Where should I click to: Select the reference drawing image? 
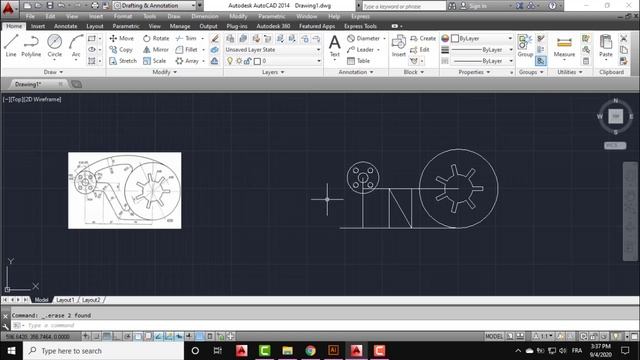click(x=125, y=191)
